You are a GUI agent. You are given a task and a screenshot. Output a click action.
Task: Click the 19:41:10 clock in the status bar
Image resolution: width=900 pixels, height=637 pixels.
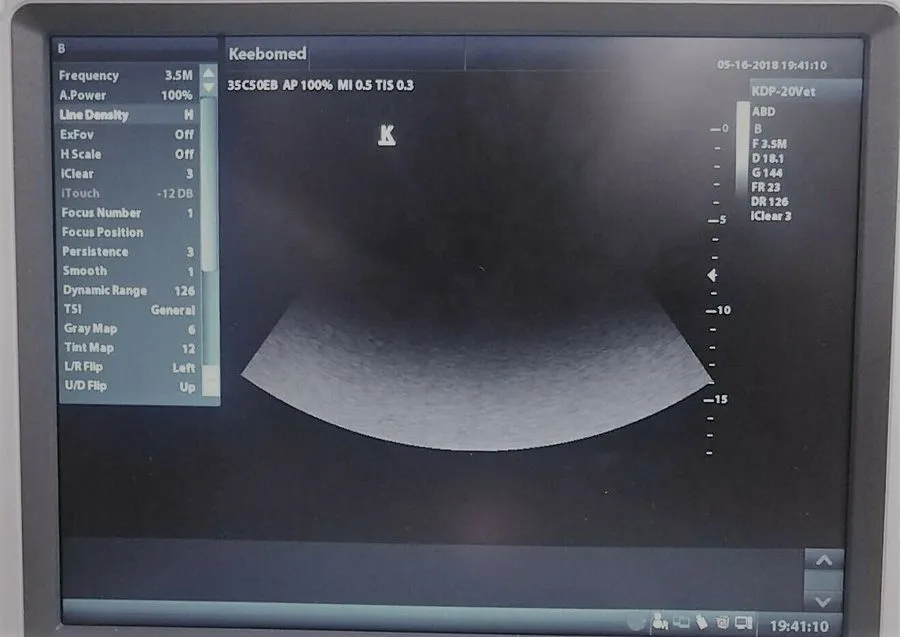coord(799,626)
